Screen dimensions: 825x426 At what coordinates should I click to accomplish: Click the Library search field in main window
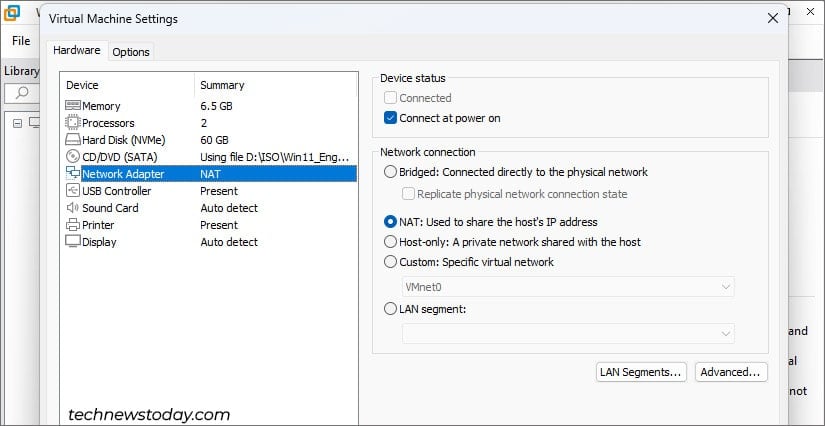pos(24,94)
